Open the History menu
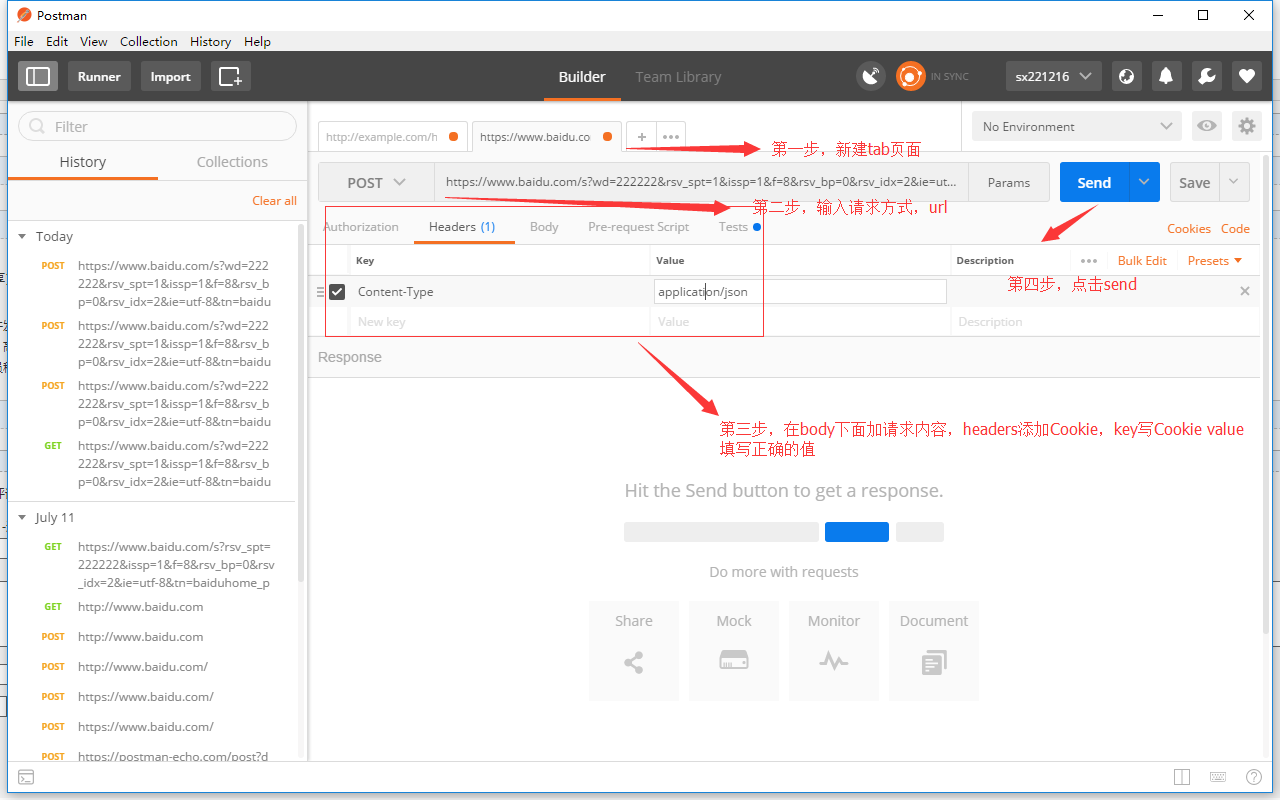 [210, 41]
